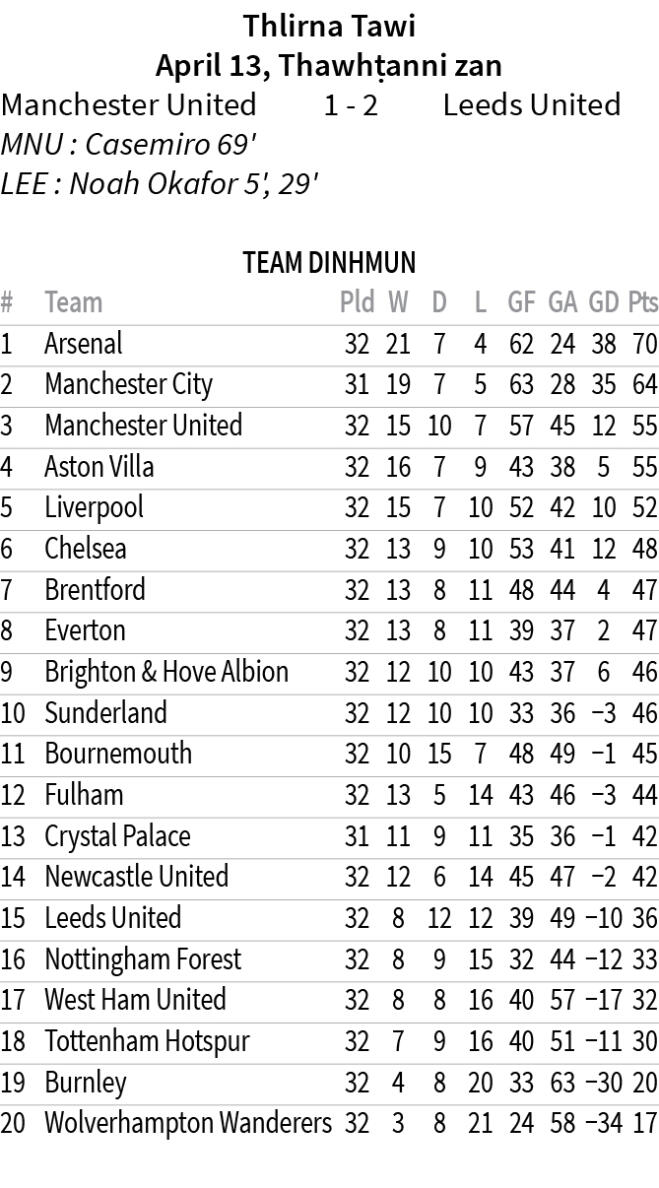Click the Pts column header
The width and height of the screenshot is (659, 1188).
643,302
